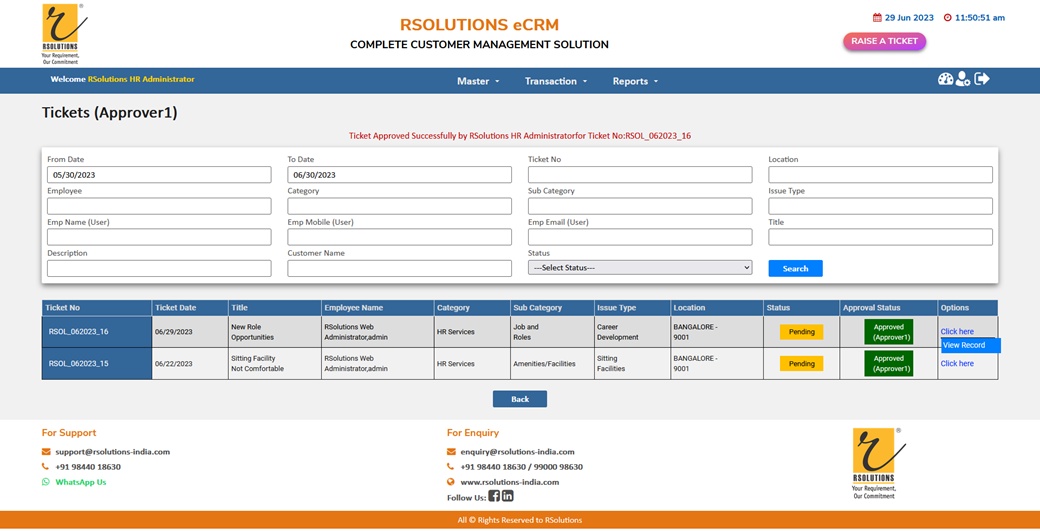The height and width of the screenshot is (532, 1040).
Task: Focus the Ticket No input field
Action: click(640, 175)
